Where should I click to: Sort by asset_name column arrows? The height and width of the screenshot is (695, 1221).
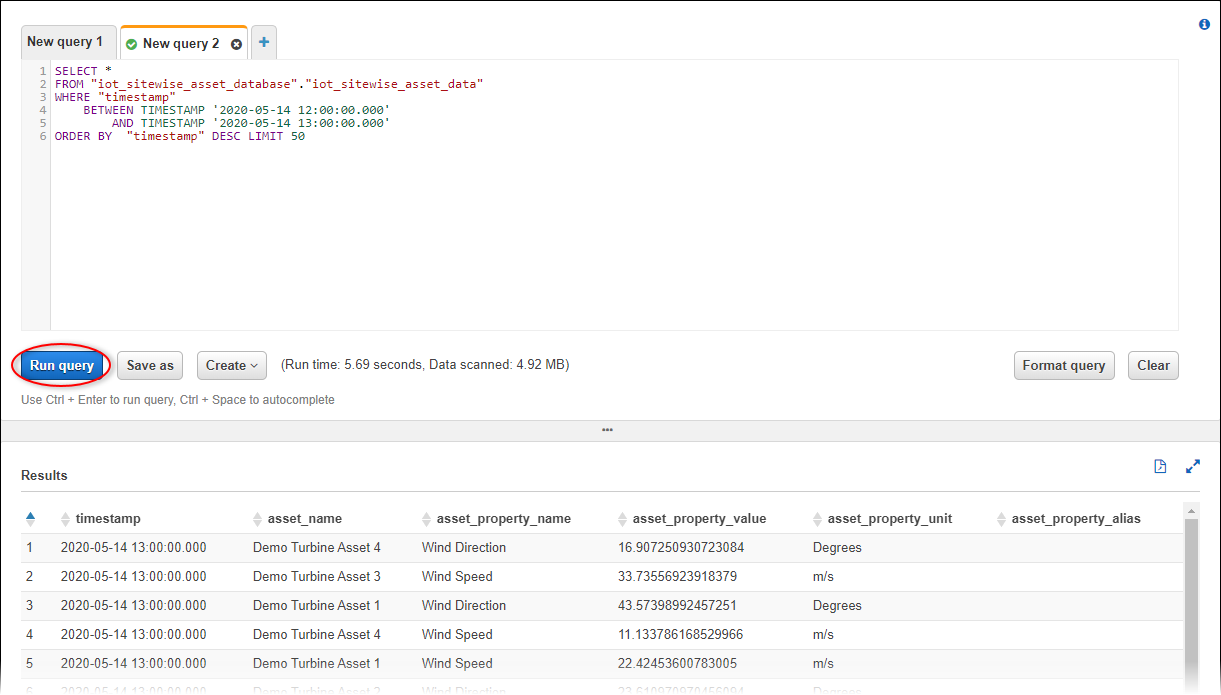[x=258, y=519]
